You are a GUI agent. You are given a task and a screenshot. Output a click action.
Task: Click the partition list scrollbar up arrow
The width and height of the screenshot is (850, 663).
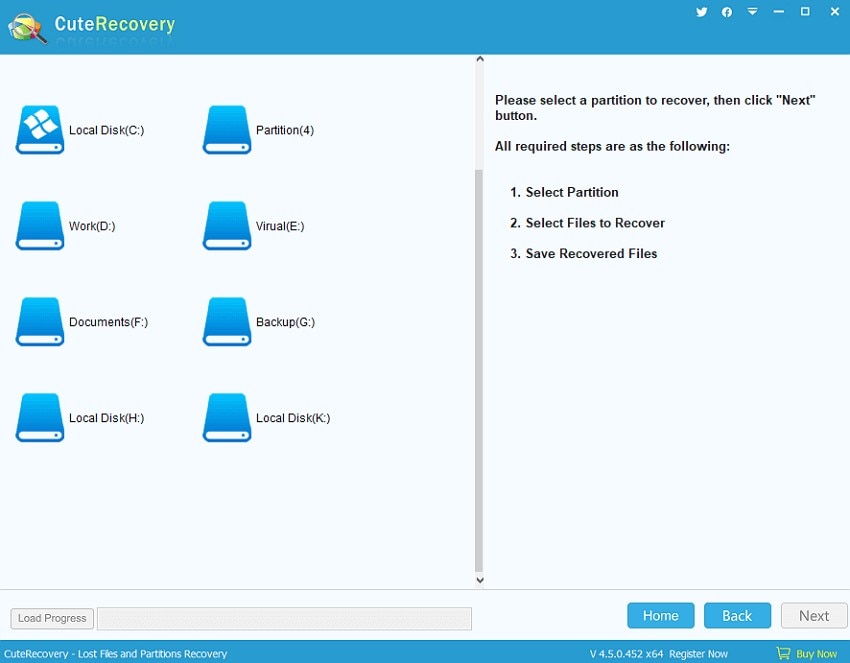(480, 59)
